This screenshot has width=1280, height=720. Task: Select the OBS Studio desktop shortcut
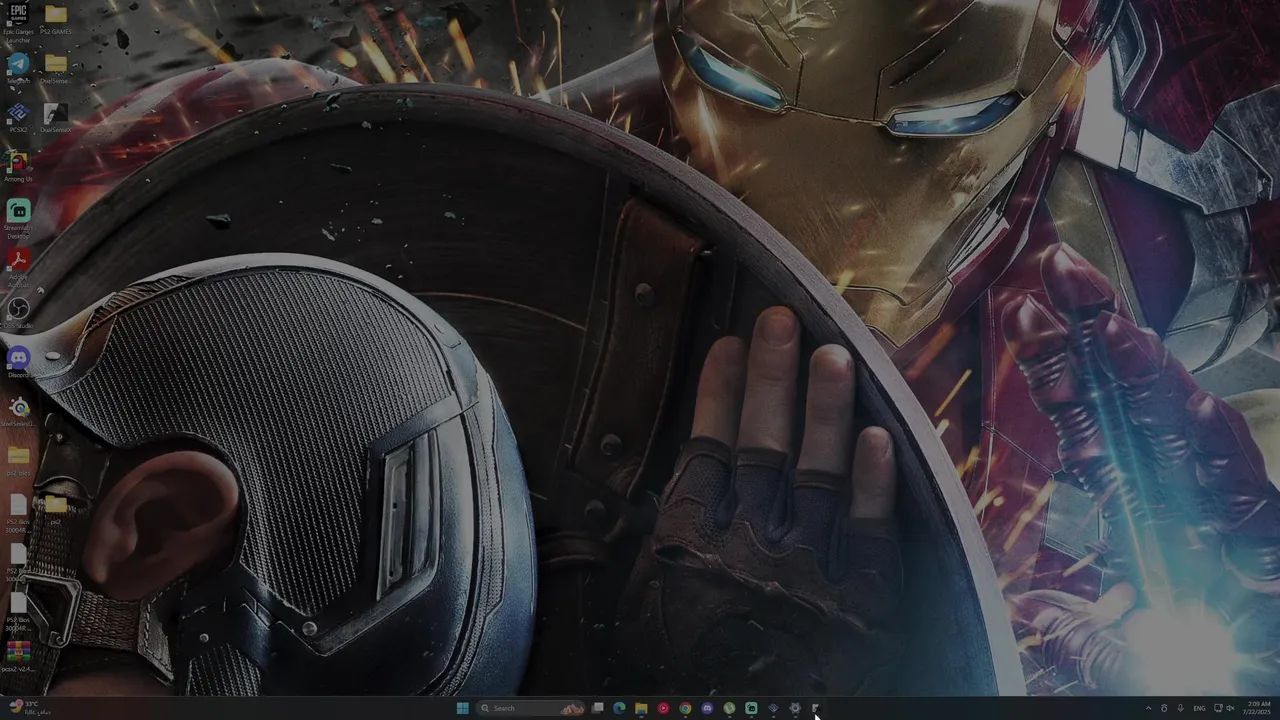click(x=18, y=313)
